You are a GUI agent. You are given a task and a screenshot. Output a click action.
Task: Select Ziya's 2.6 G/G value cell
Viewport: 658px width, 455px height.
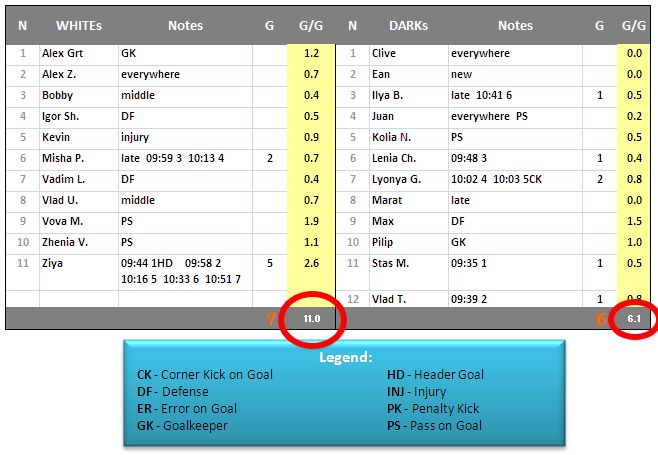pos(311,263)
